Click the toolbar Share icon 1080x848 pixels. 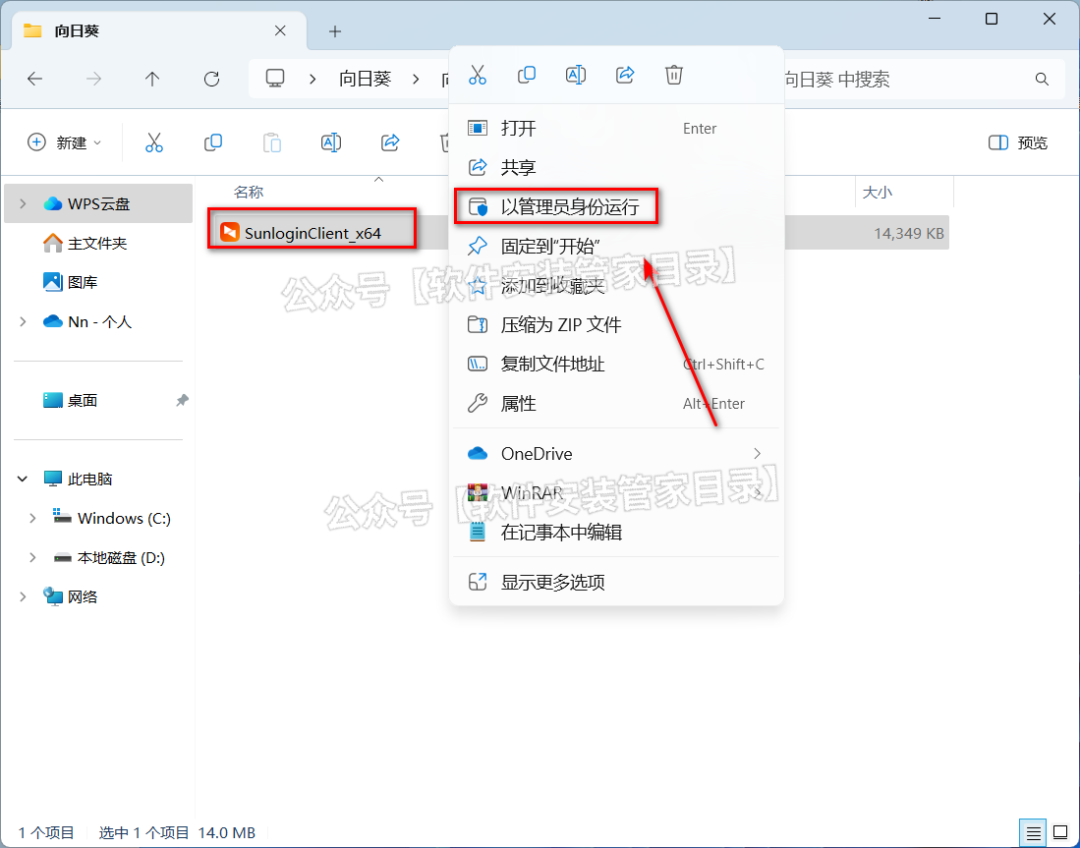pyautogui.click(x=390, y=143)
